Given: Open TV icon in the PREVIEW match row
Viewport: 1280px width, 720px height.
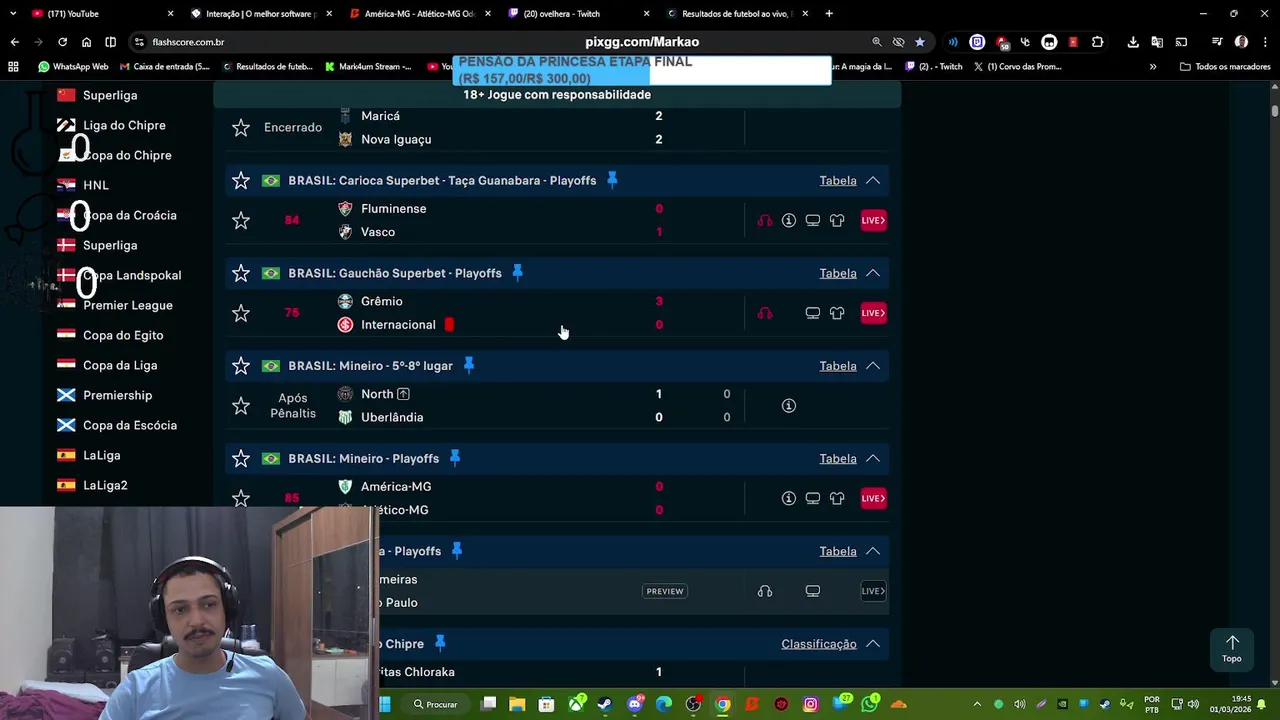Looking at the screenshot, I should [813, 591].
